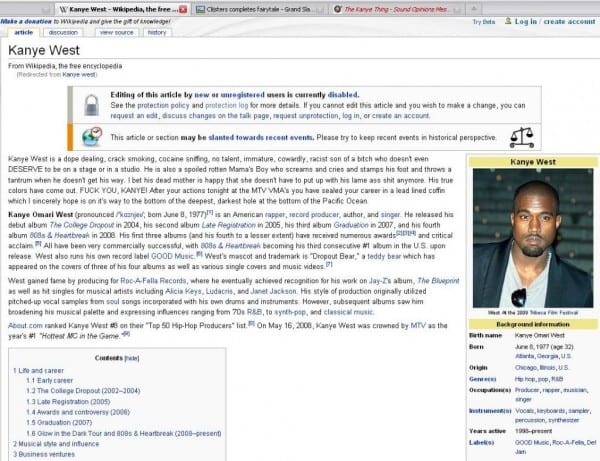The width and height of the screenshot is (600, 461).
Task: Open the Ludacris link
Action: coord(219,291)
